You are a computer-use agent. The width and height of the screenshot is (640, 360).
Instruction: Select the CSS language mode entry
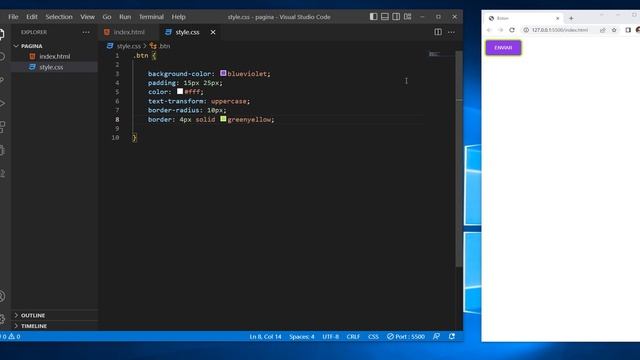tap(373, 336)
